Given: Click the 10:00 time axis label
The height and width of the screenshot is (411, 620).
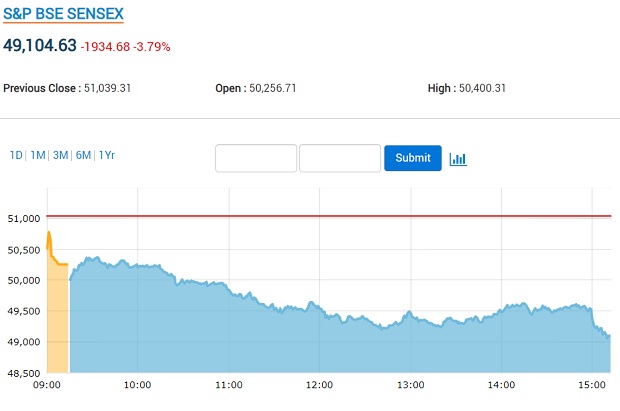Looking at the screenshot, I should click(x=137, y=385).
